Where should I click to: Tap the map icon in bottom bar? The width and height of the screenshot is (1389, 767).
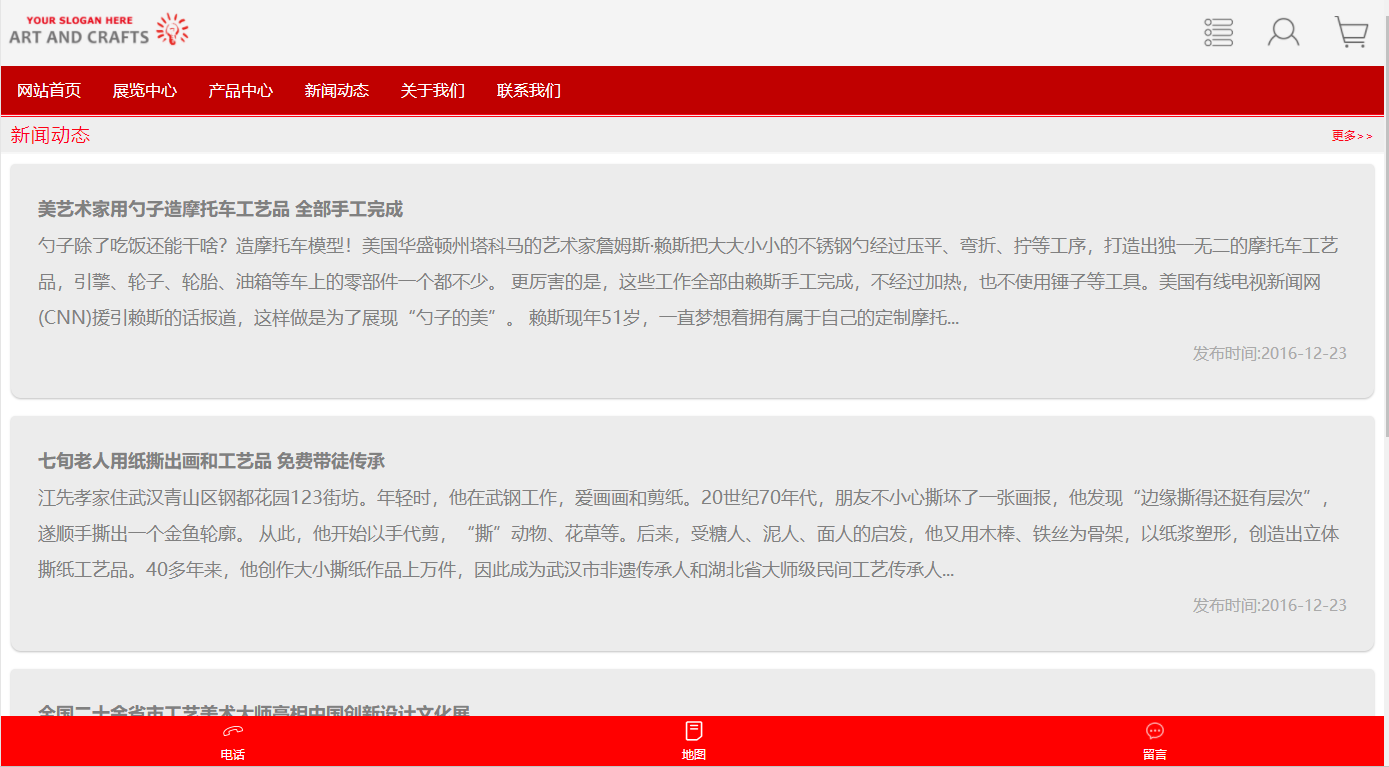pyautogui.click(x=694, y=731)
